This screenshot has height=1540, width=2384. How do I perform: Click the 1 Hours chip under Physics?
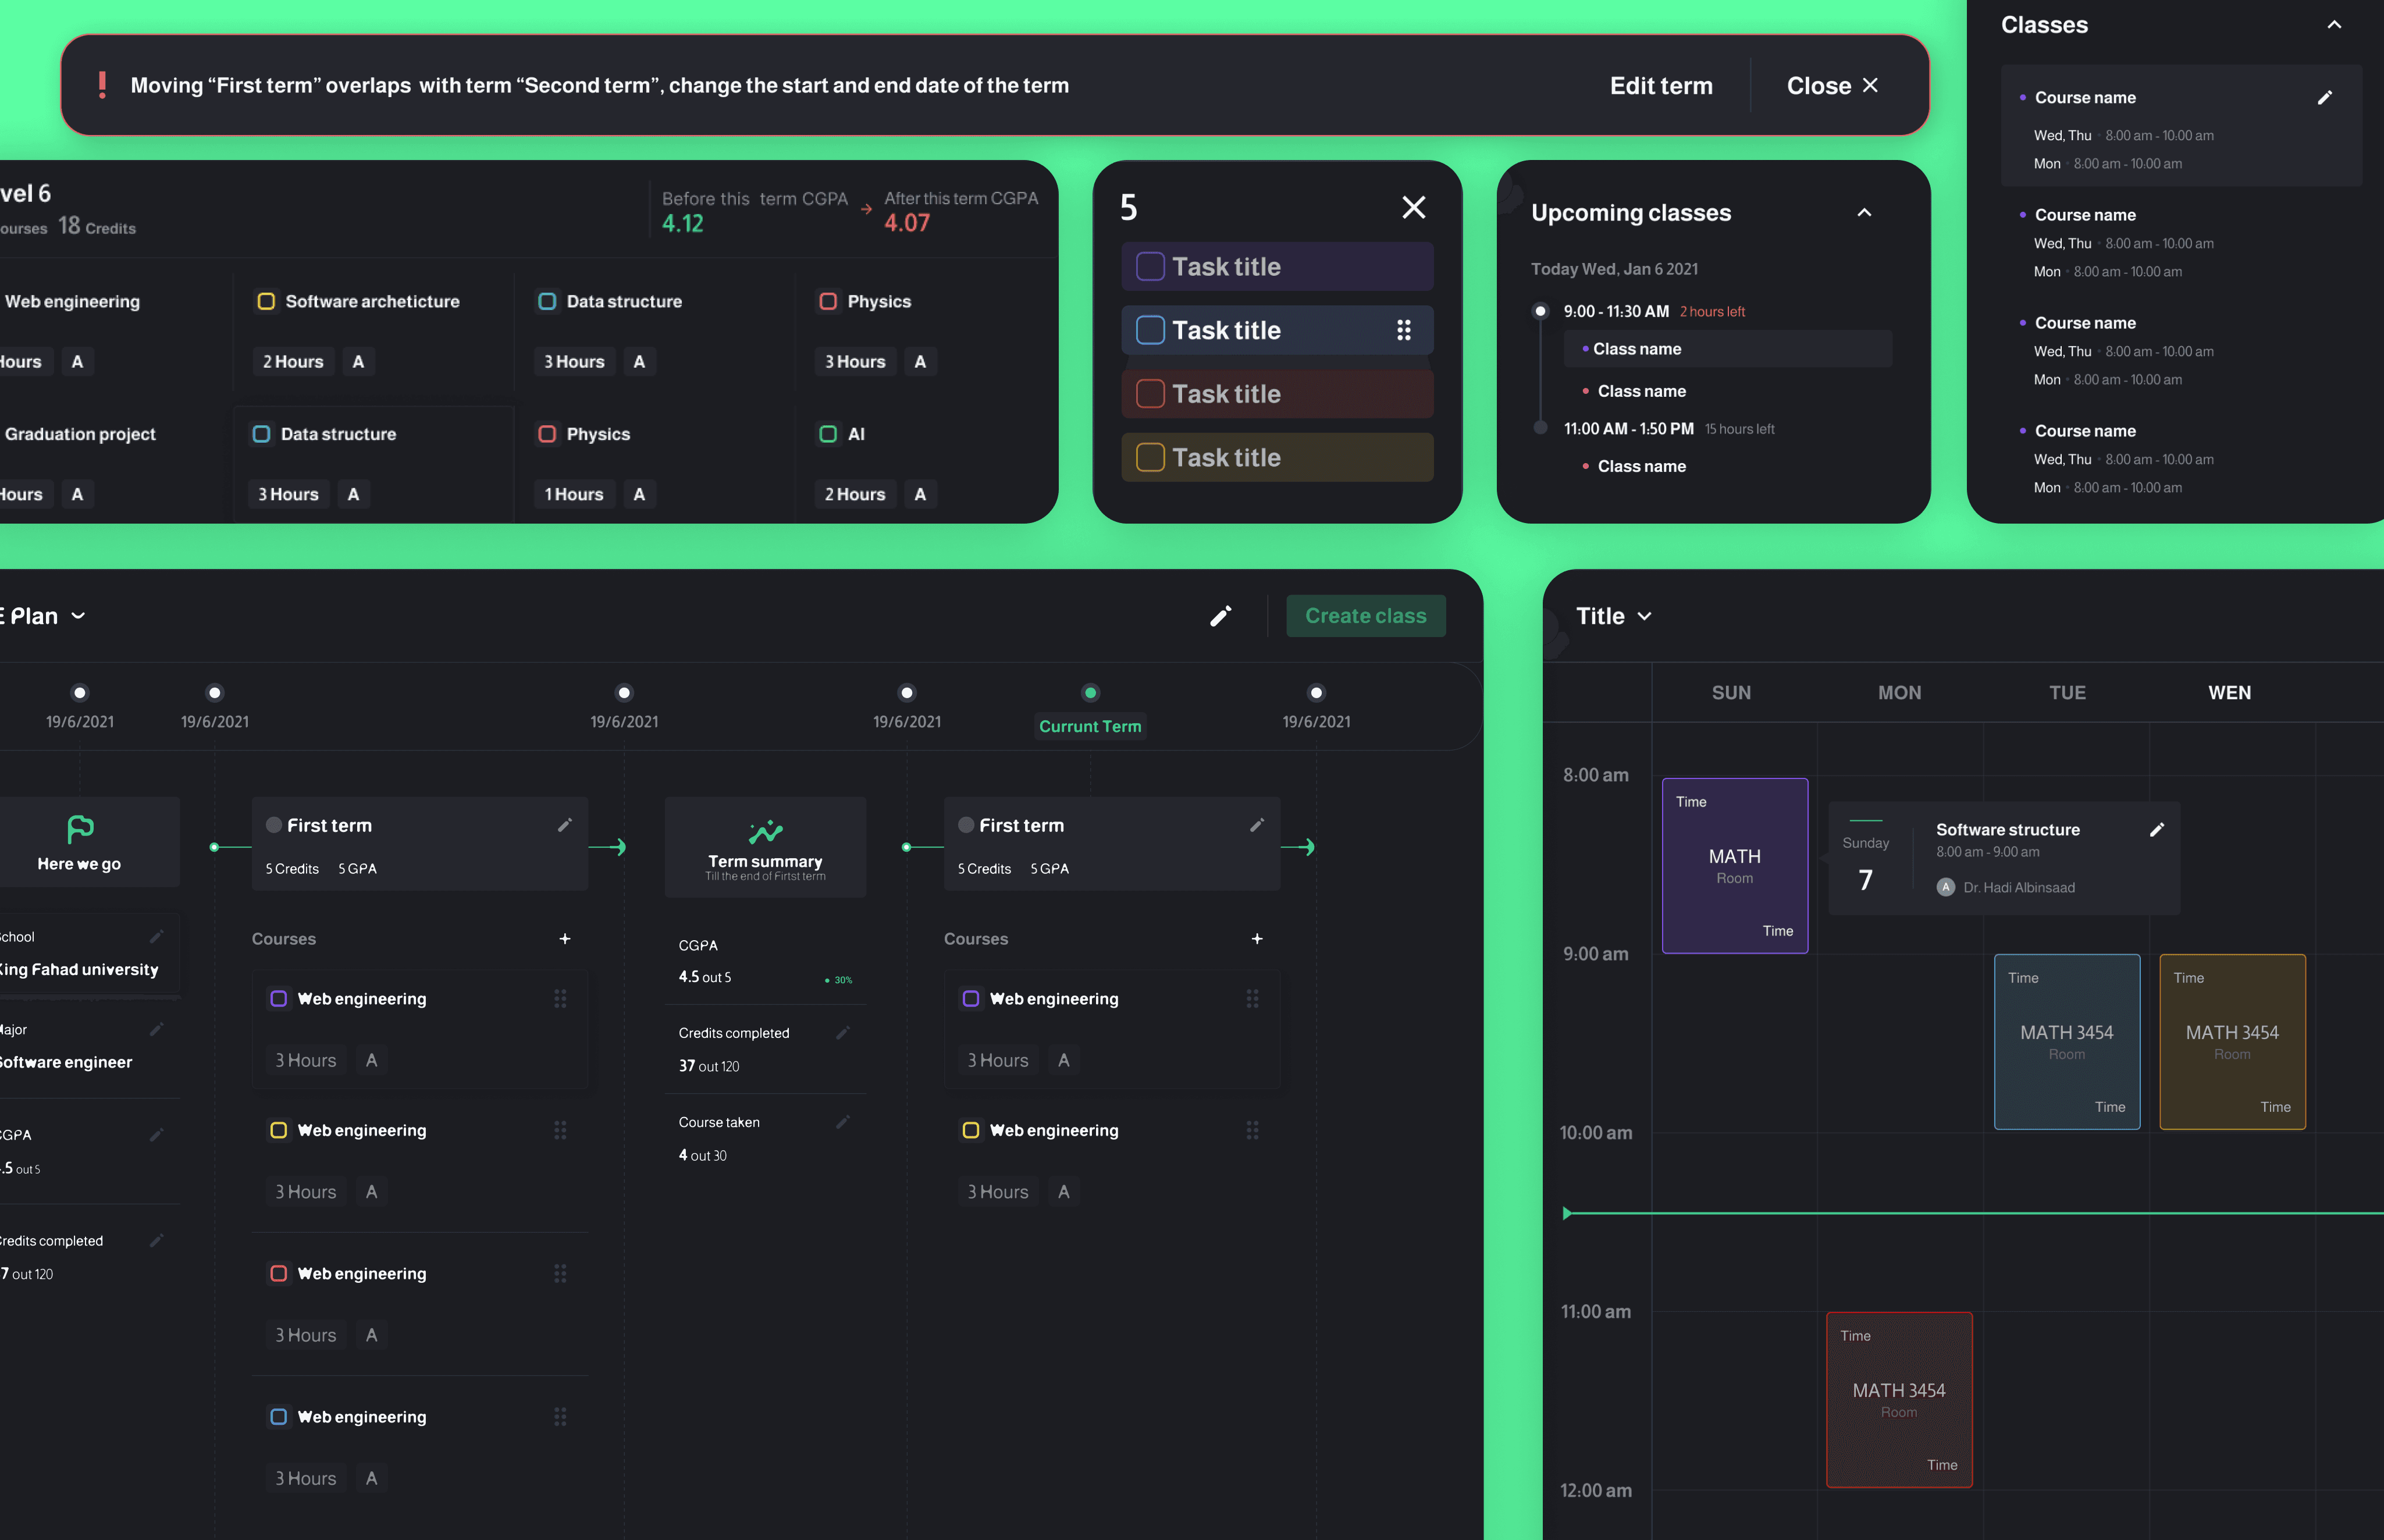[574, 494]
